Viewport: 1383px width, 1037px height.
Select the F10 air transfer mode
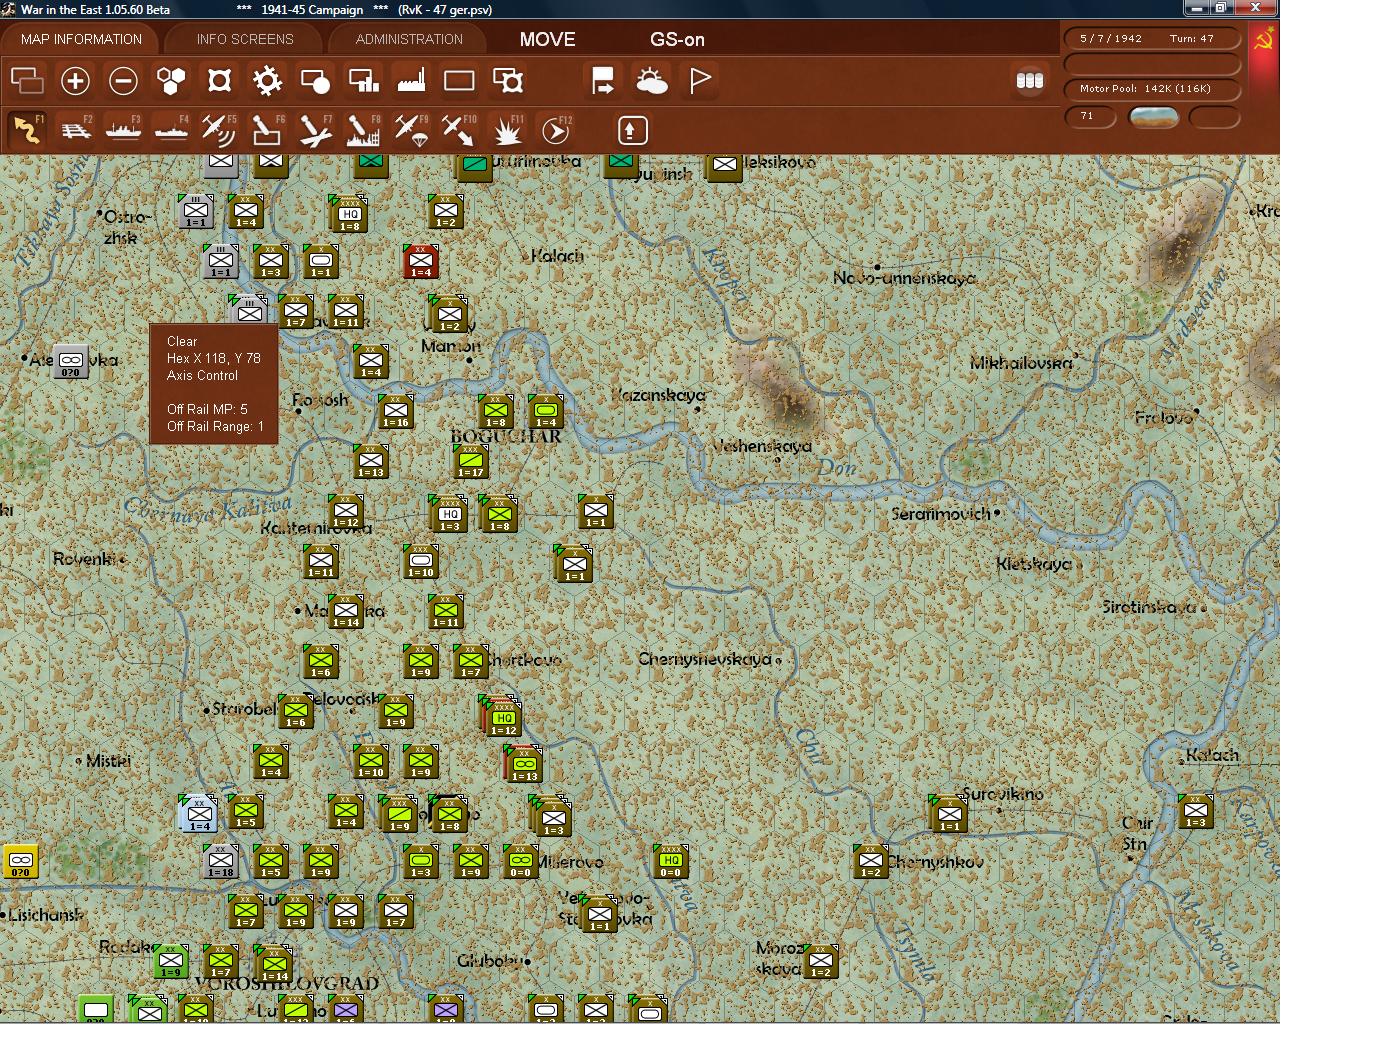459,130
